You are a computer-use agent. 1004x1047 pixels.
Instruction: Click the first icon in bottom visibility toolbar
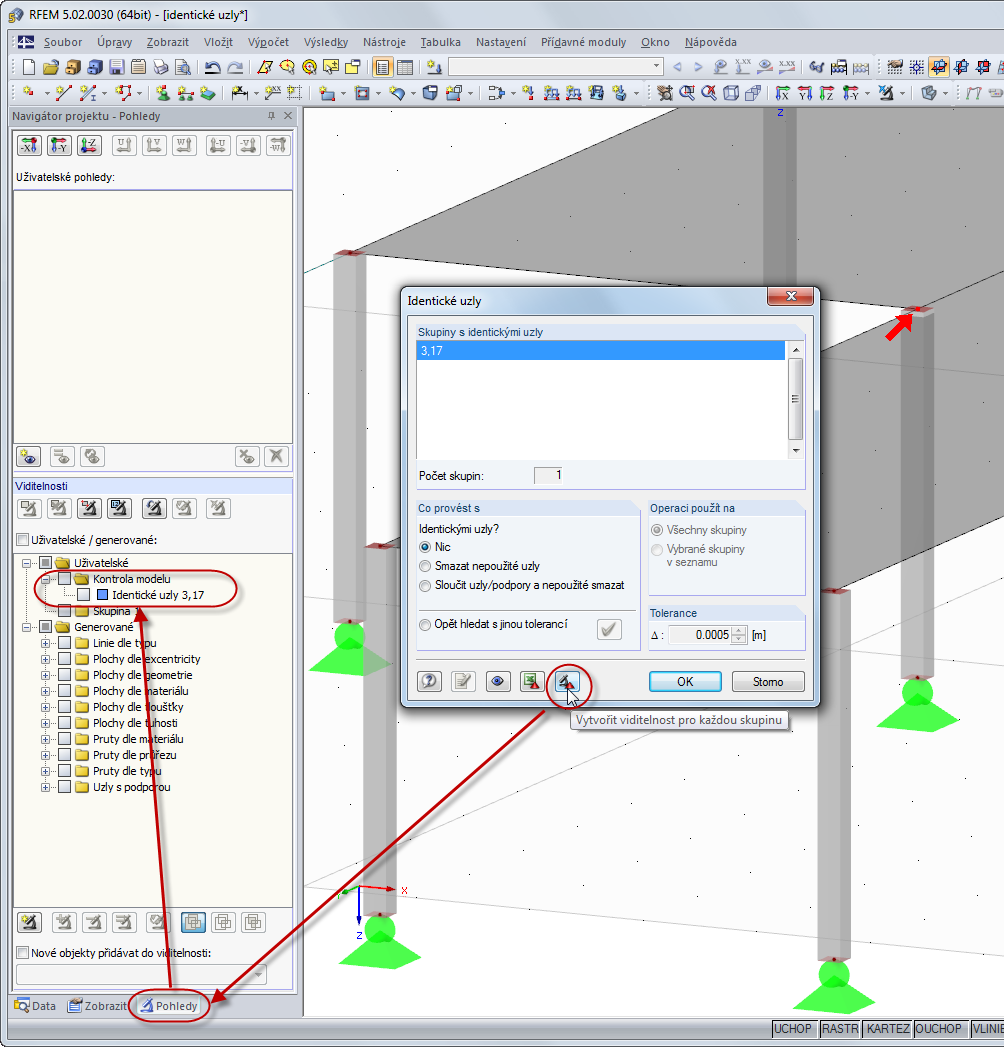29,922
